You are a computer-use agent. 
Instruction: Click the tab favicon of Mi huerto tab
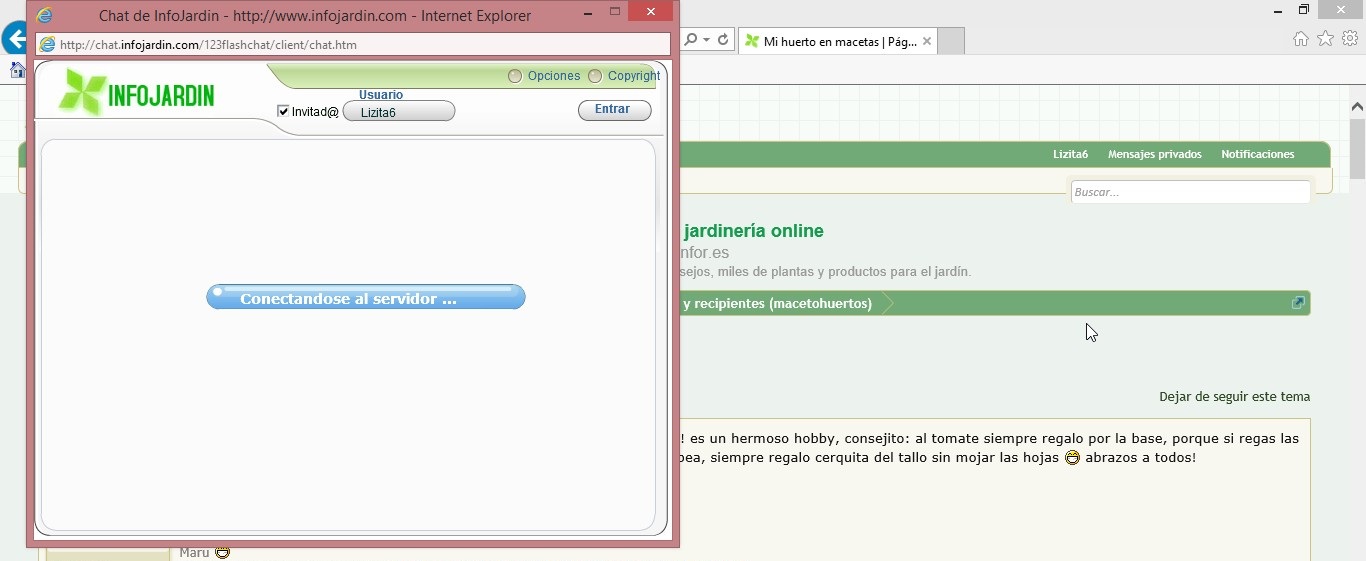click(752, 42)
